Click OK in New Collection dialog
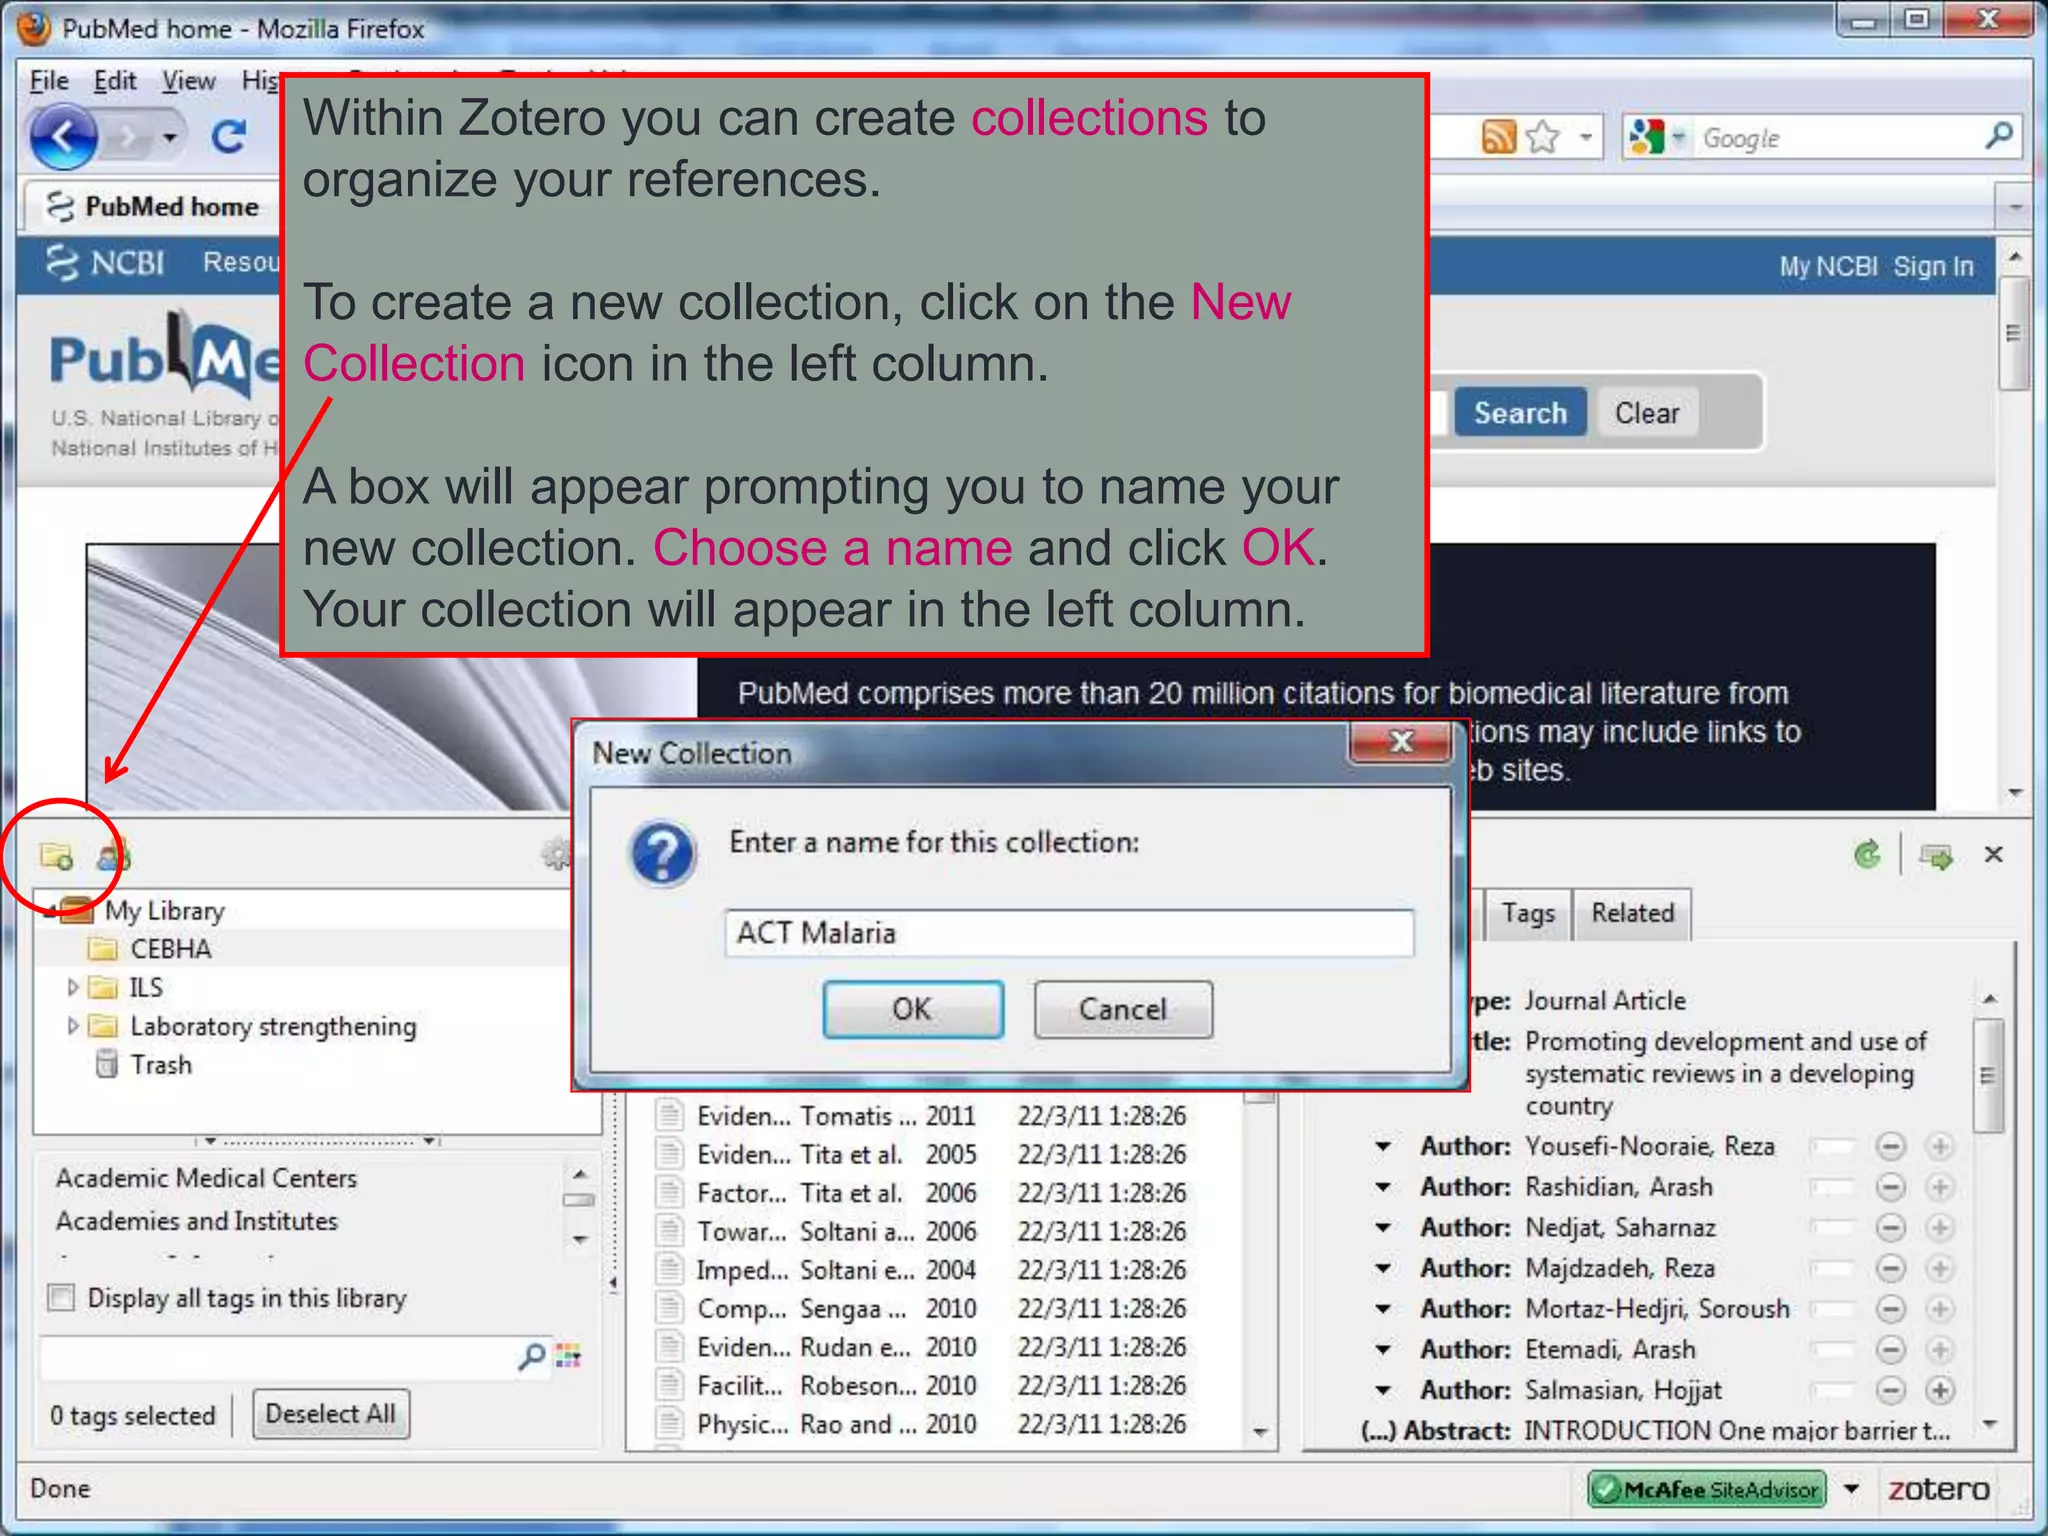This screenshot has width=2048, height=1536. pos(912,1010)
